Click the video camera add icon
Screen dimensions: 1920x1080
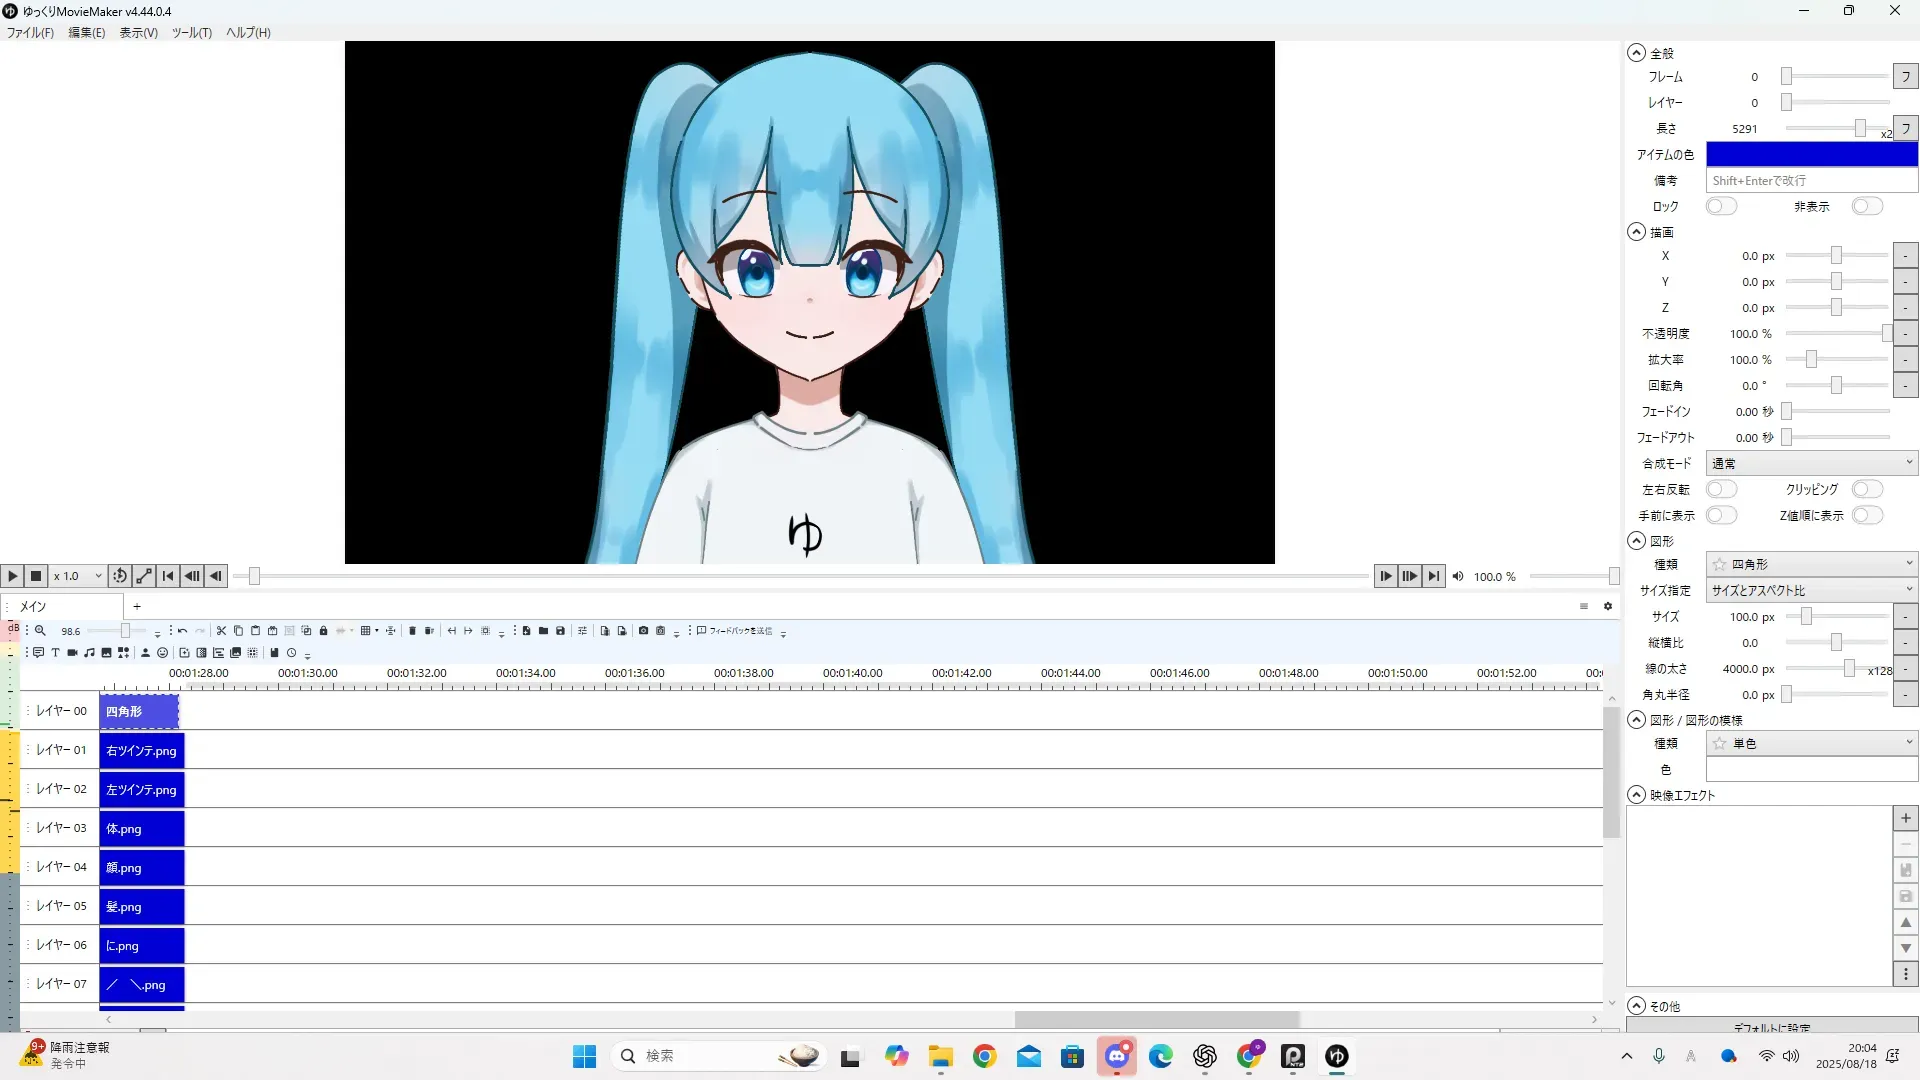72,653
